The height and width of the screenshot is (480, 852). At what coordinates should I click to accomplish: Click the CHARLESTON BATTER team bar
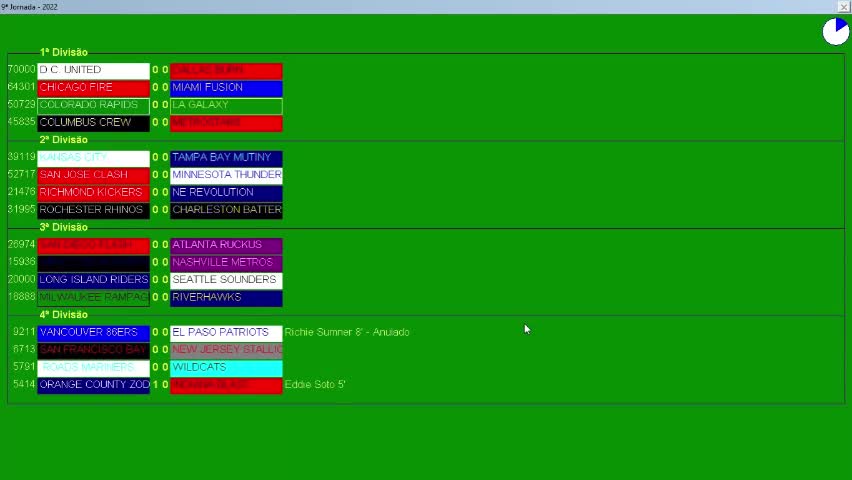pyautogui.click(x=226, y=210)
